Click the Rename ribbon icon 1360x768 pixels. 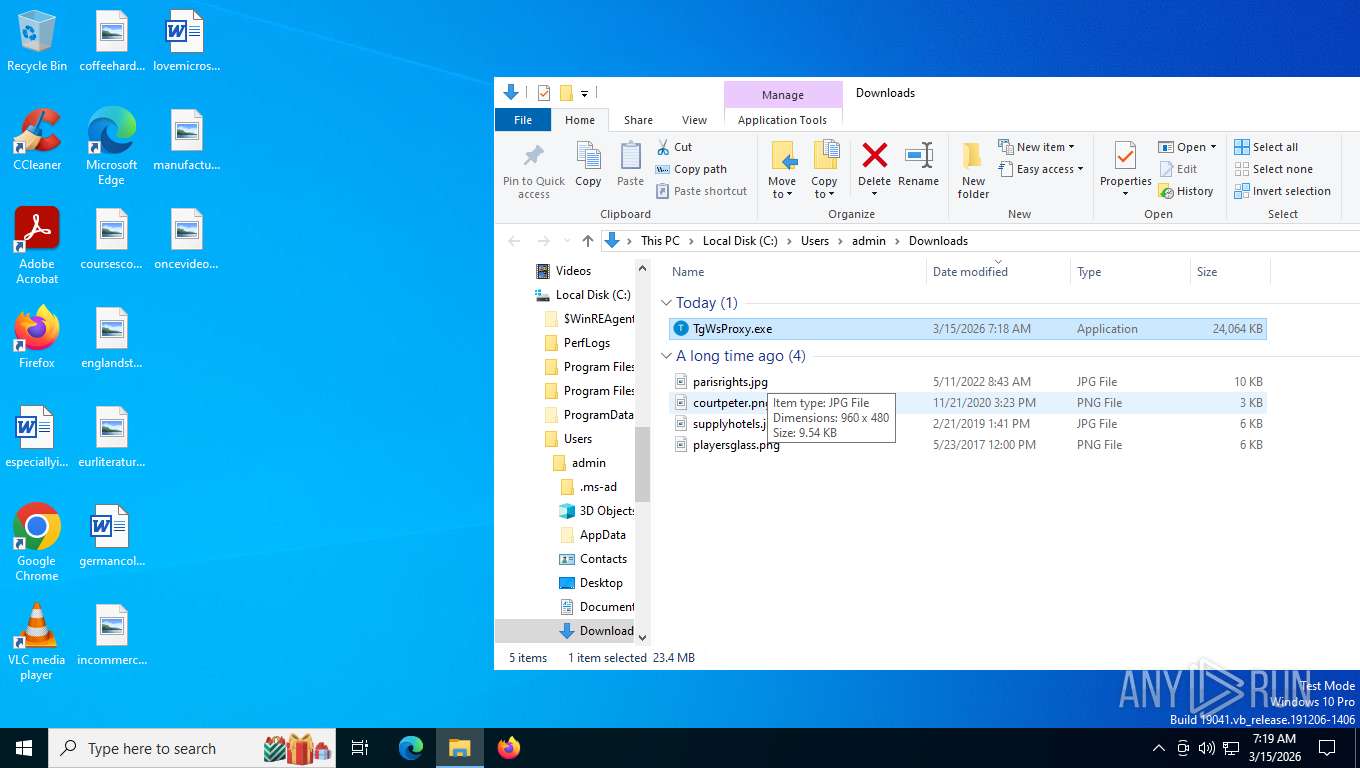pos(918,156)
